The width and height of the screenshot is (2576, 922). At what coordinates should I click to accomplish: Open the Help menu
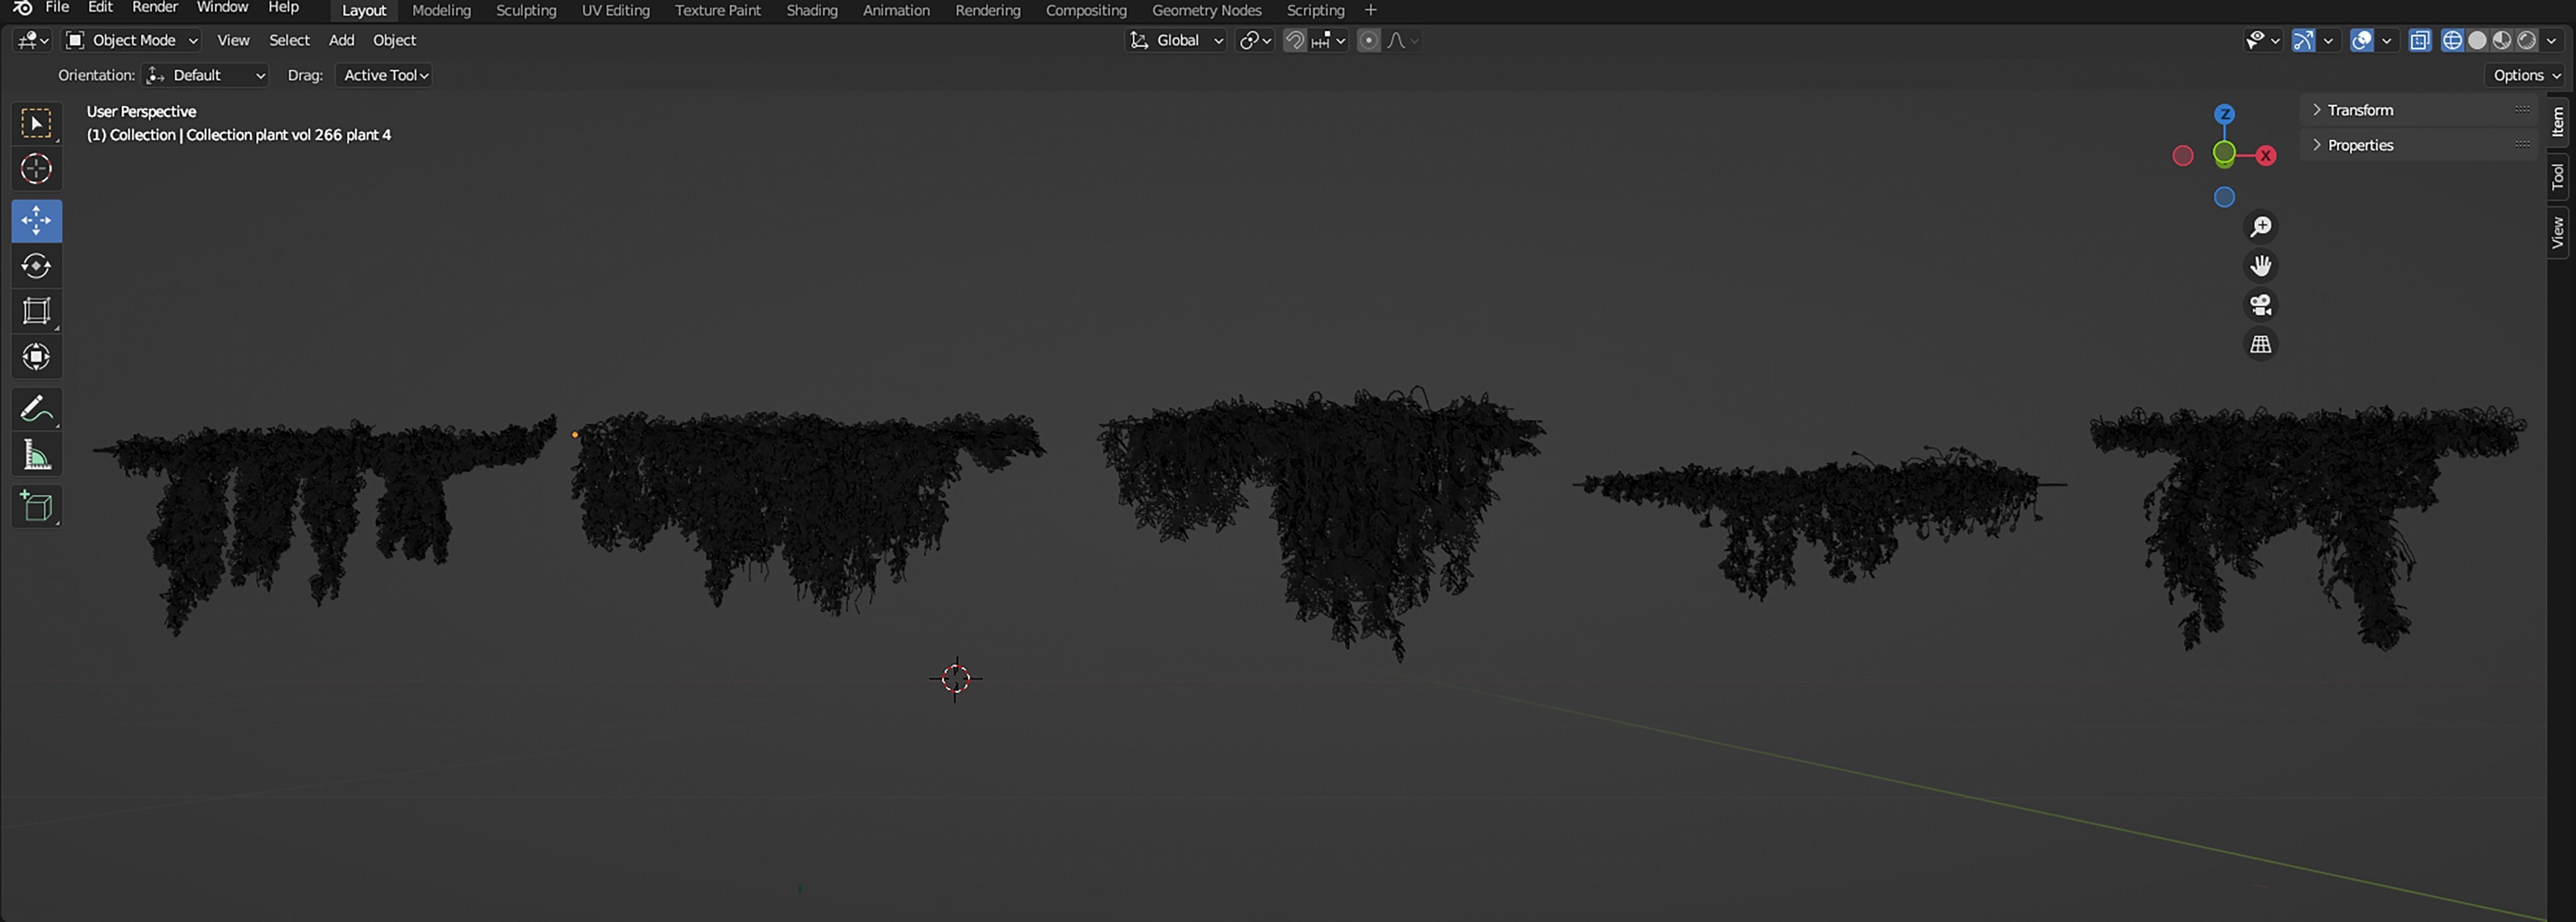[283, 8]
